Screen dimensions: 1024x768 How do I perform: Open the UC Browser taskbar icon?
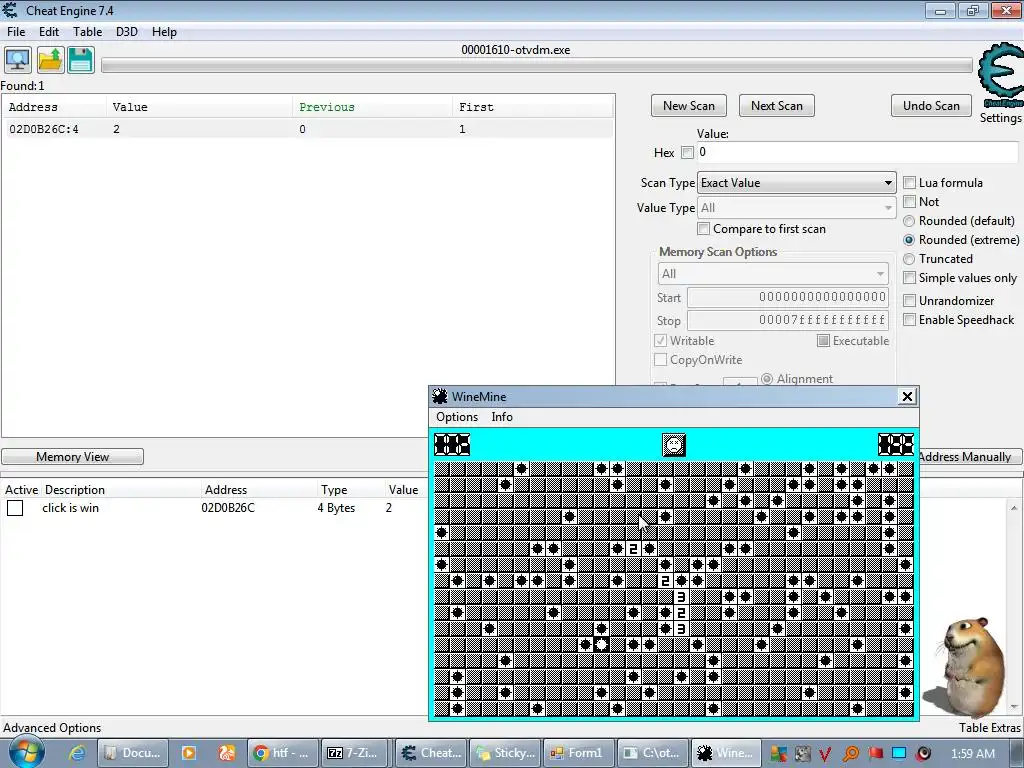click(x=227, y=753)
